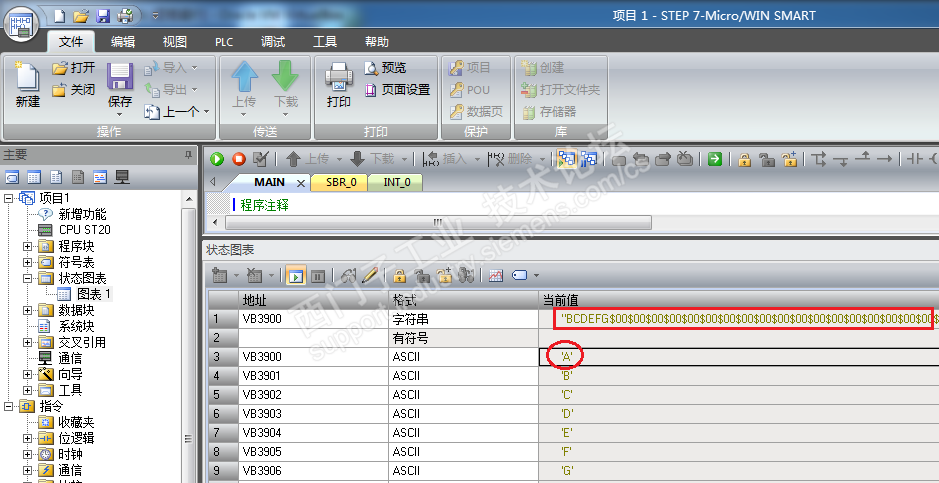Switch to the PLC ribbon tab

(224, 42)
